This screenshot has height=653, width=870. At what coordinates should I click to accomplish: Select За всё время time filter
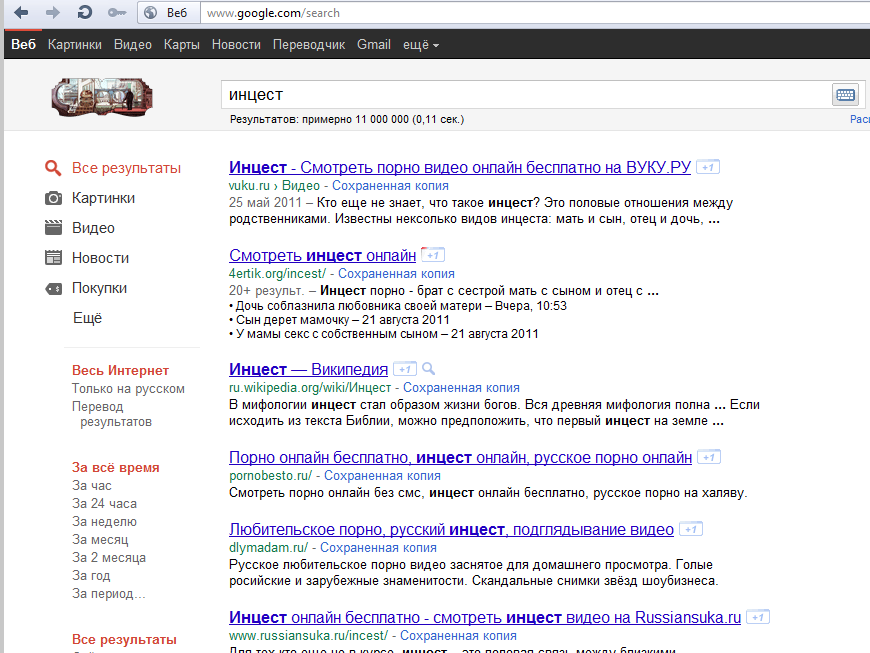[x=115, y=467]
